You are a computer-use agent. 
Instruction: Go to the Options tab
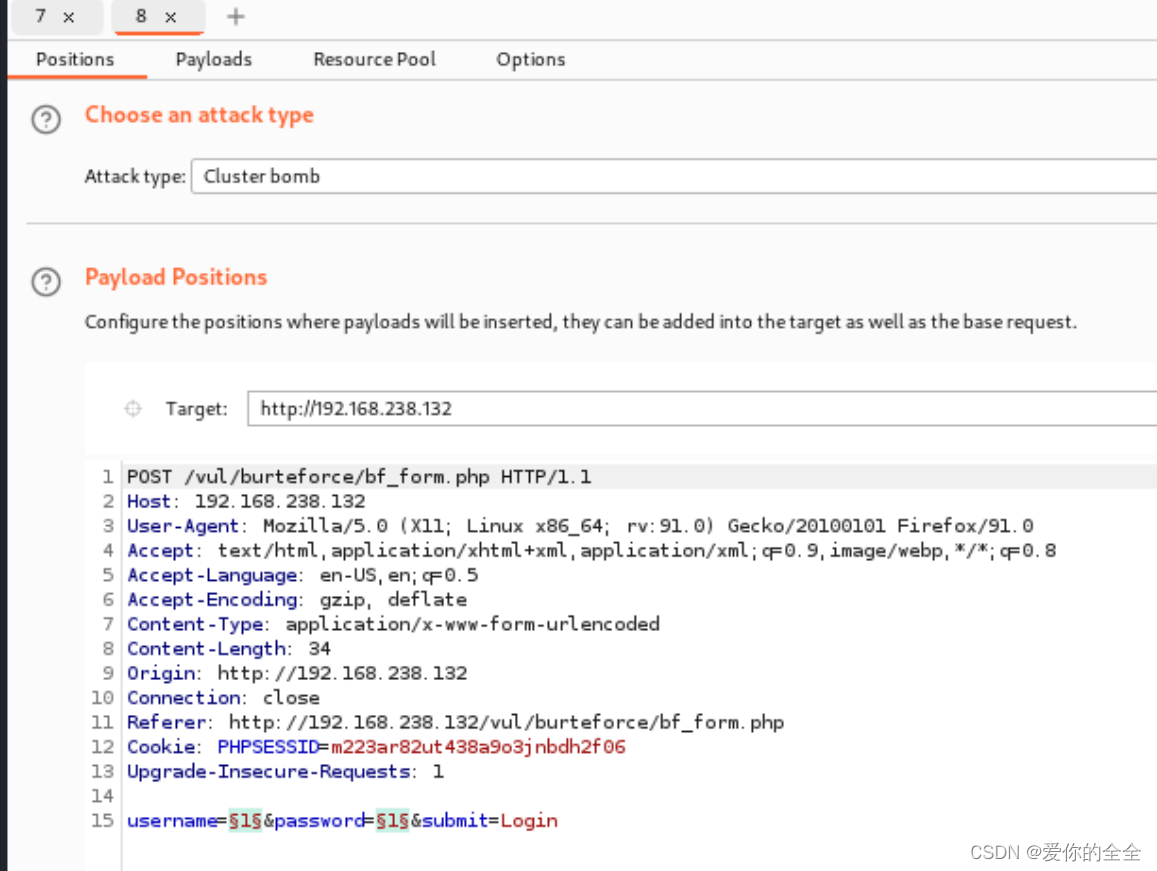click(x=531, y=59)
